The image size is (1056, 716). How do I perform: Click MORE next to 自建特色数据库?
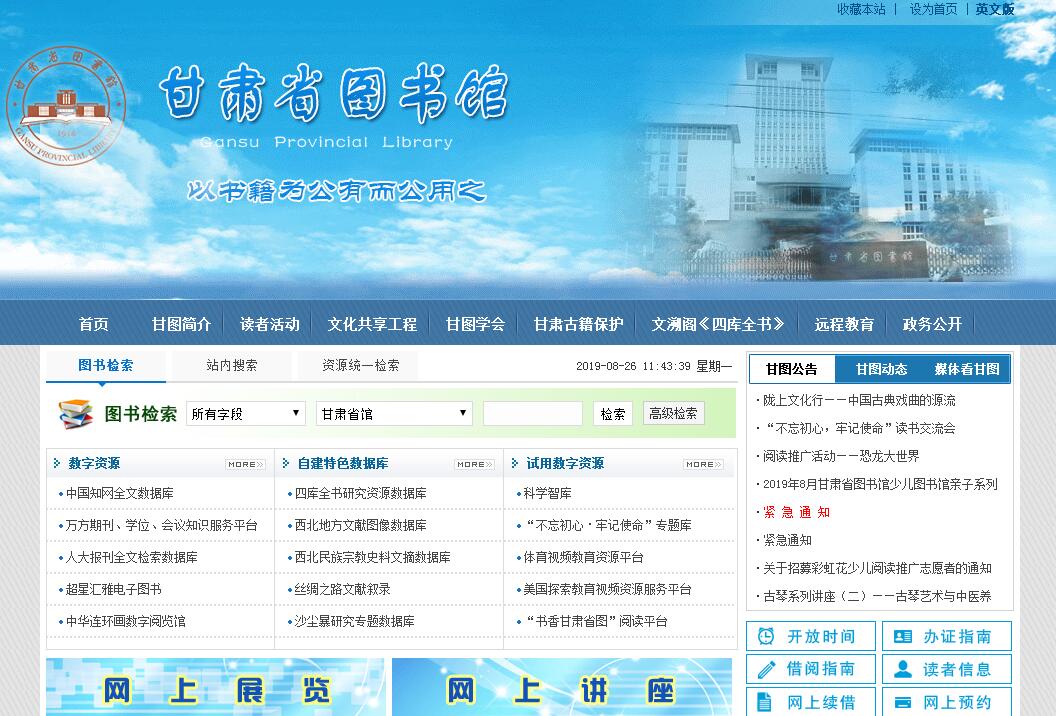(x=474, y=464)
